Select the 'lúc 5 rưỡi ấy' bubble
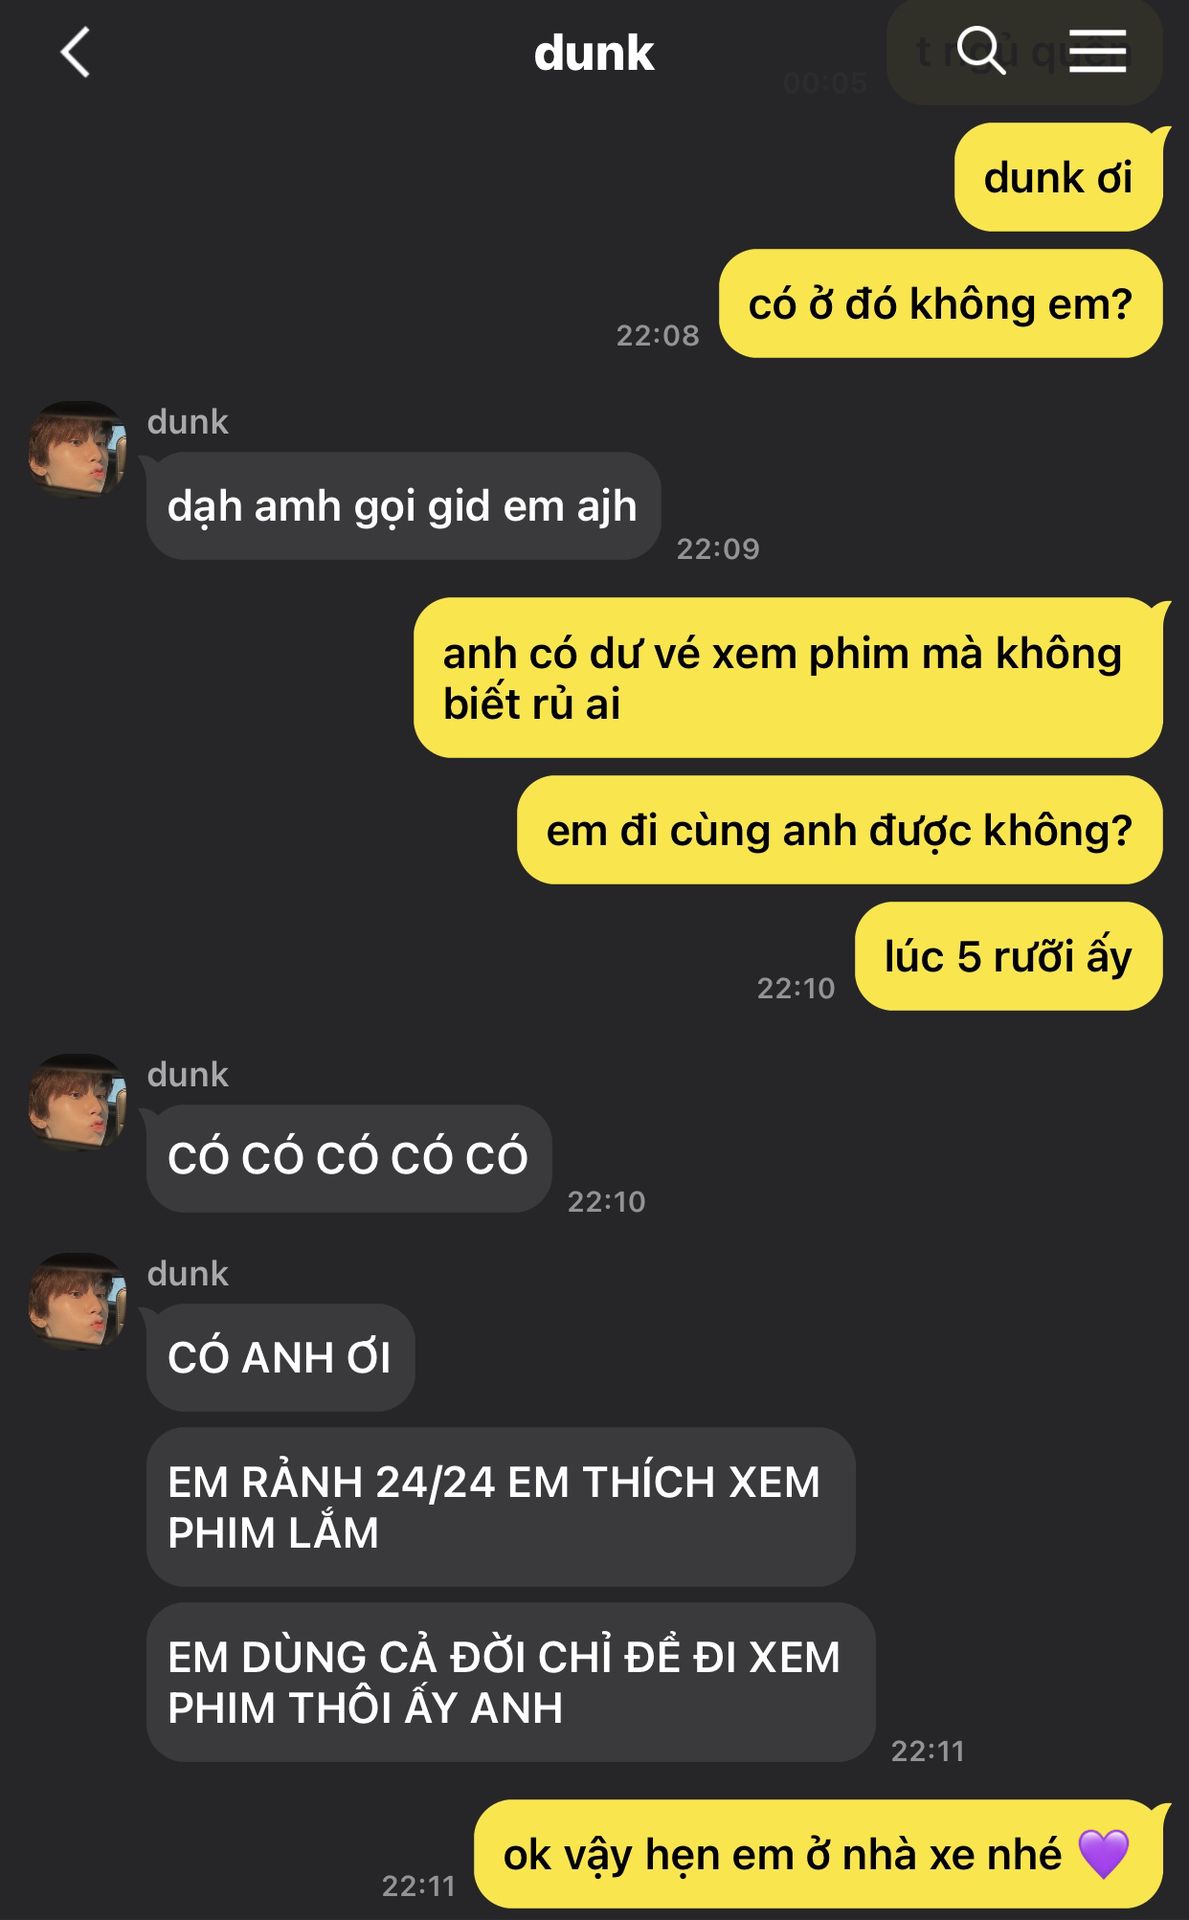 (x=1008, y=956)
